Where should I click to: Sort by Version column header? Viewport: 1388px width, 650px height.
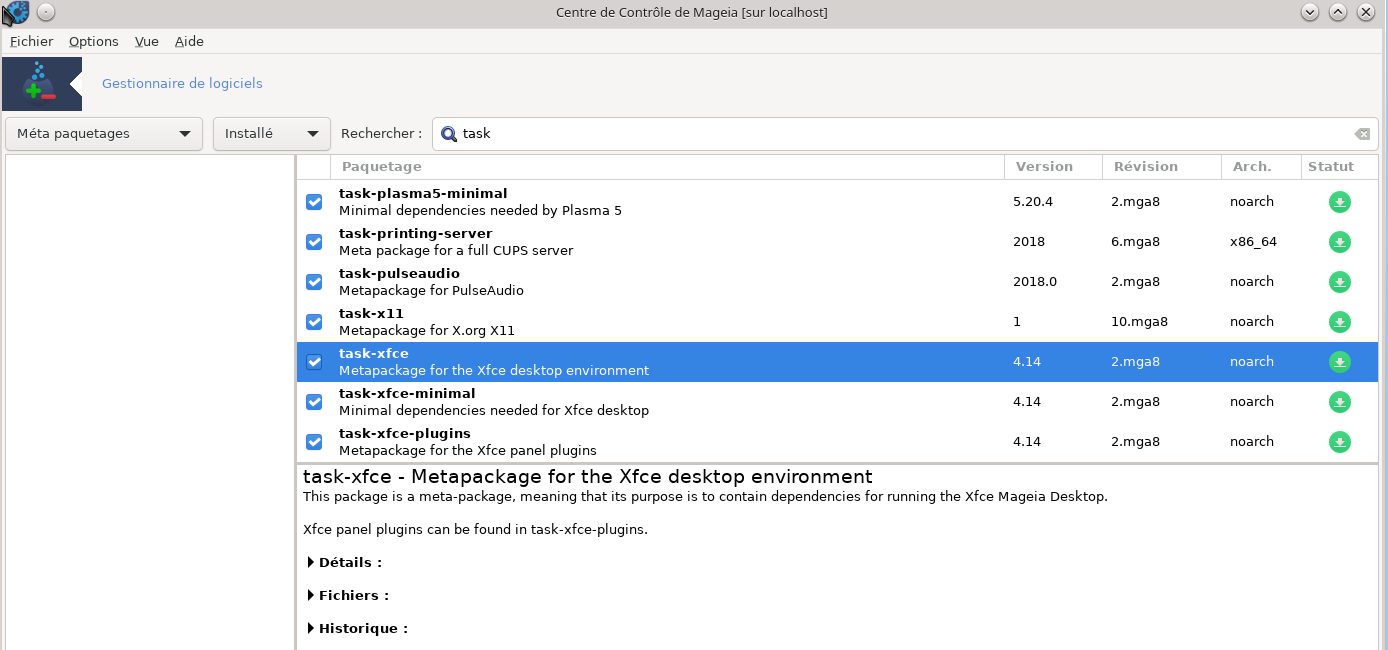point(1053,167)
